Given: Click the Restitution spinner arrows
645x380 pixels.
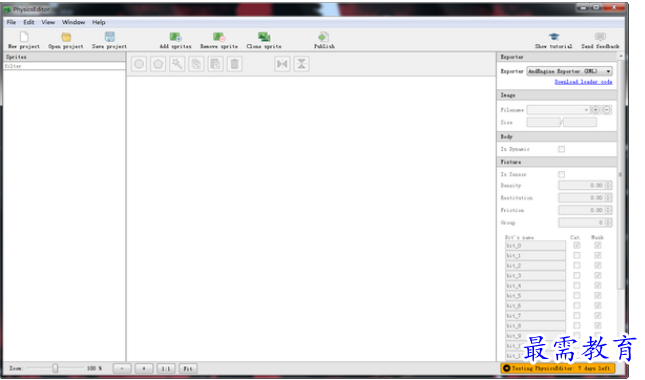Looking at the screenshot, I should click(608, 198).
